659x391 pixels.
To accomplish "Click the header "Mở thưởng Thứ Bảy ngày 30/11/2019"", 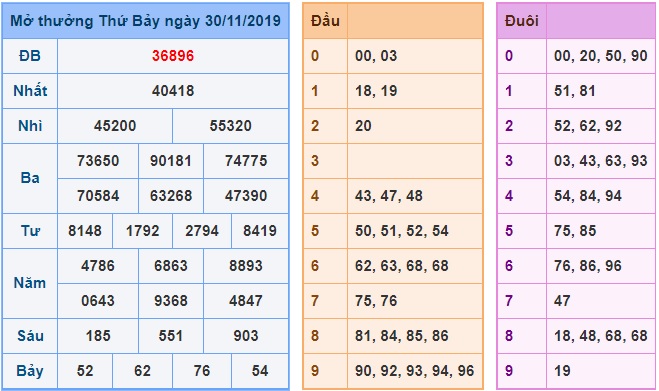I will pos(145,21).
